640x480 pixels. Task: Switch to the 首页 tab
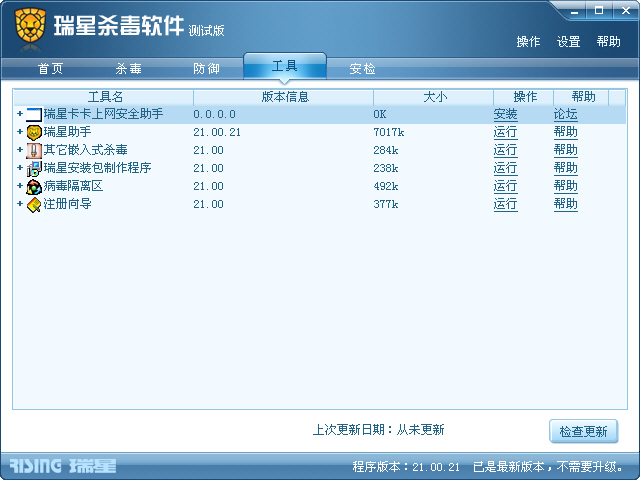pos(51,69)
